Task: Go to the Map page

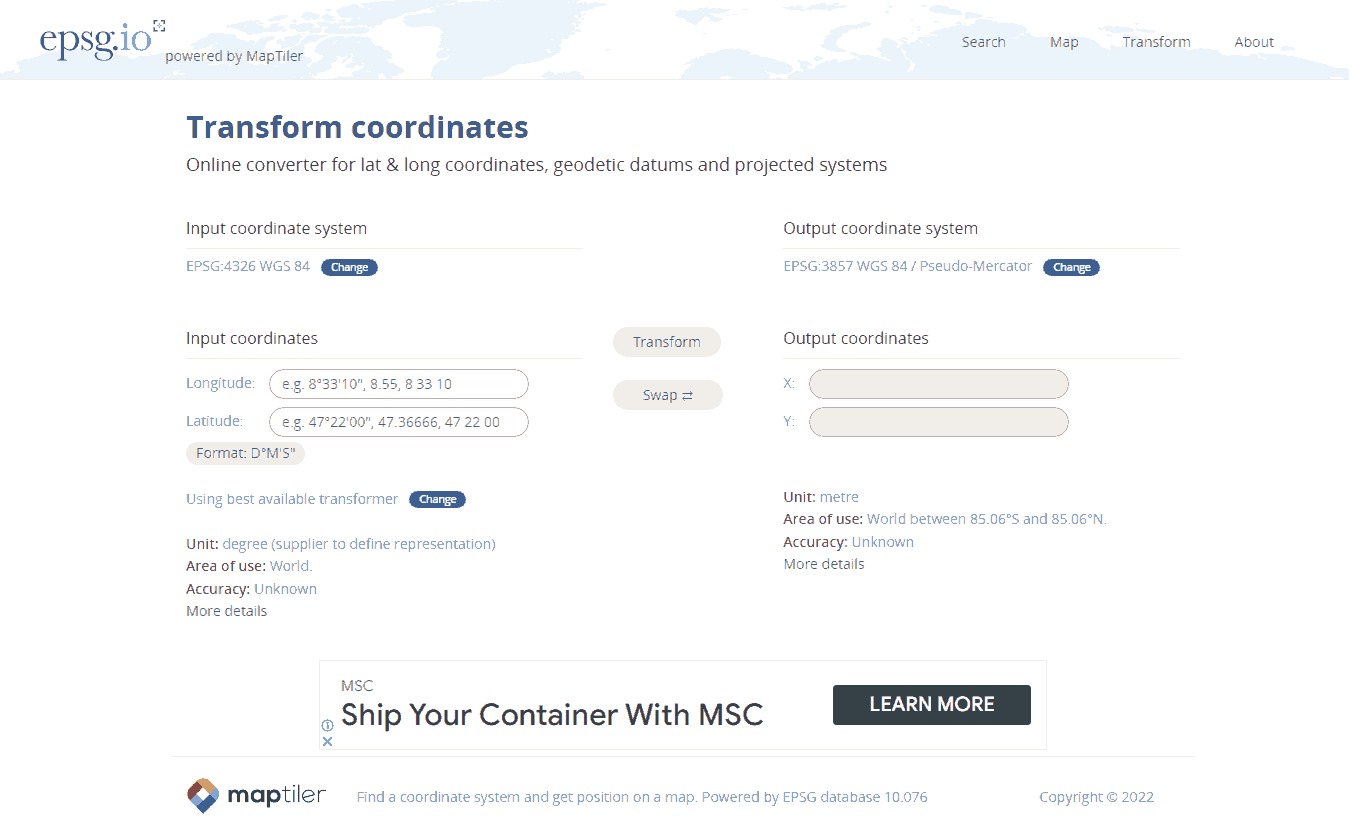Action: click(1064, 42)
